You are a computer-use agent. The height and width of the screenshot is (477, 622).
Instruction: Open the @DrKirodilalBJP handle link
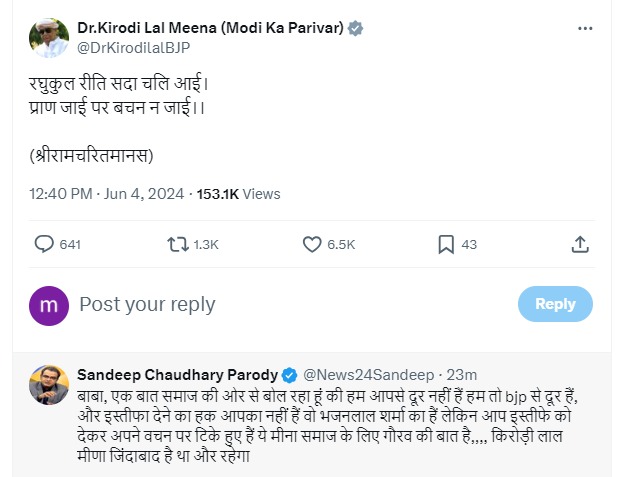[132, 47]
